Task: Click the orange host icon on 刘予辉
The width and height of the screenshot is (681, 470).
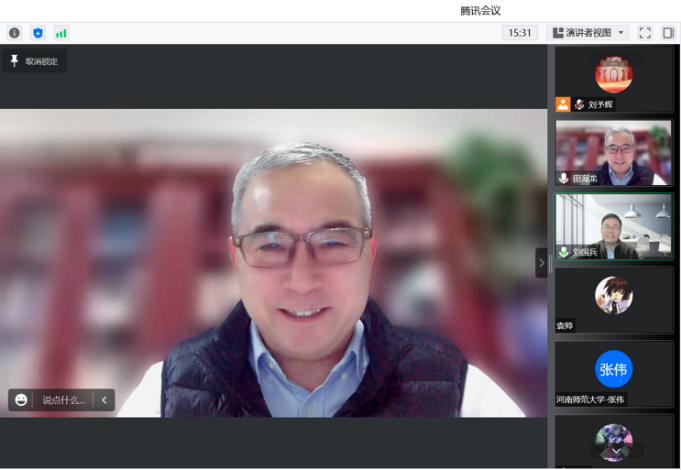Action: (x=564, y=104)
